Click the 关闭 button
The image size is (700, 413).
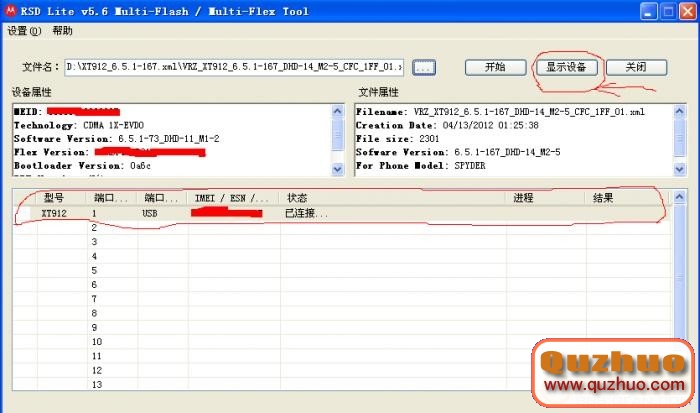pos(636,67)
